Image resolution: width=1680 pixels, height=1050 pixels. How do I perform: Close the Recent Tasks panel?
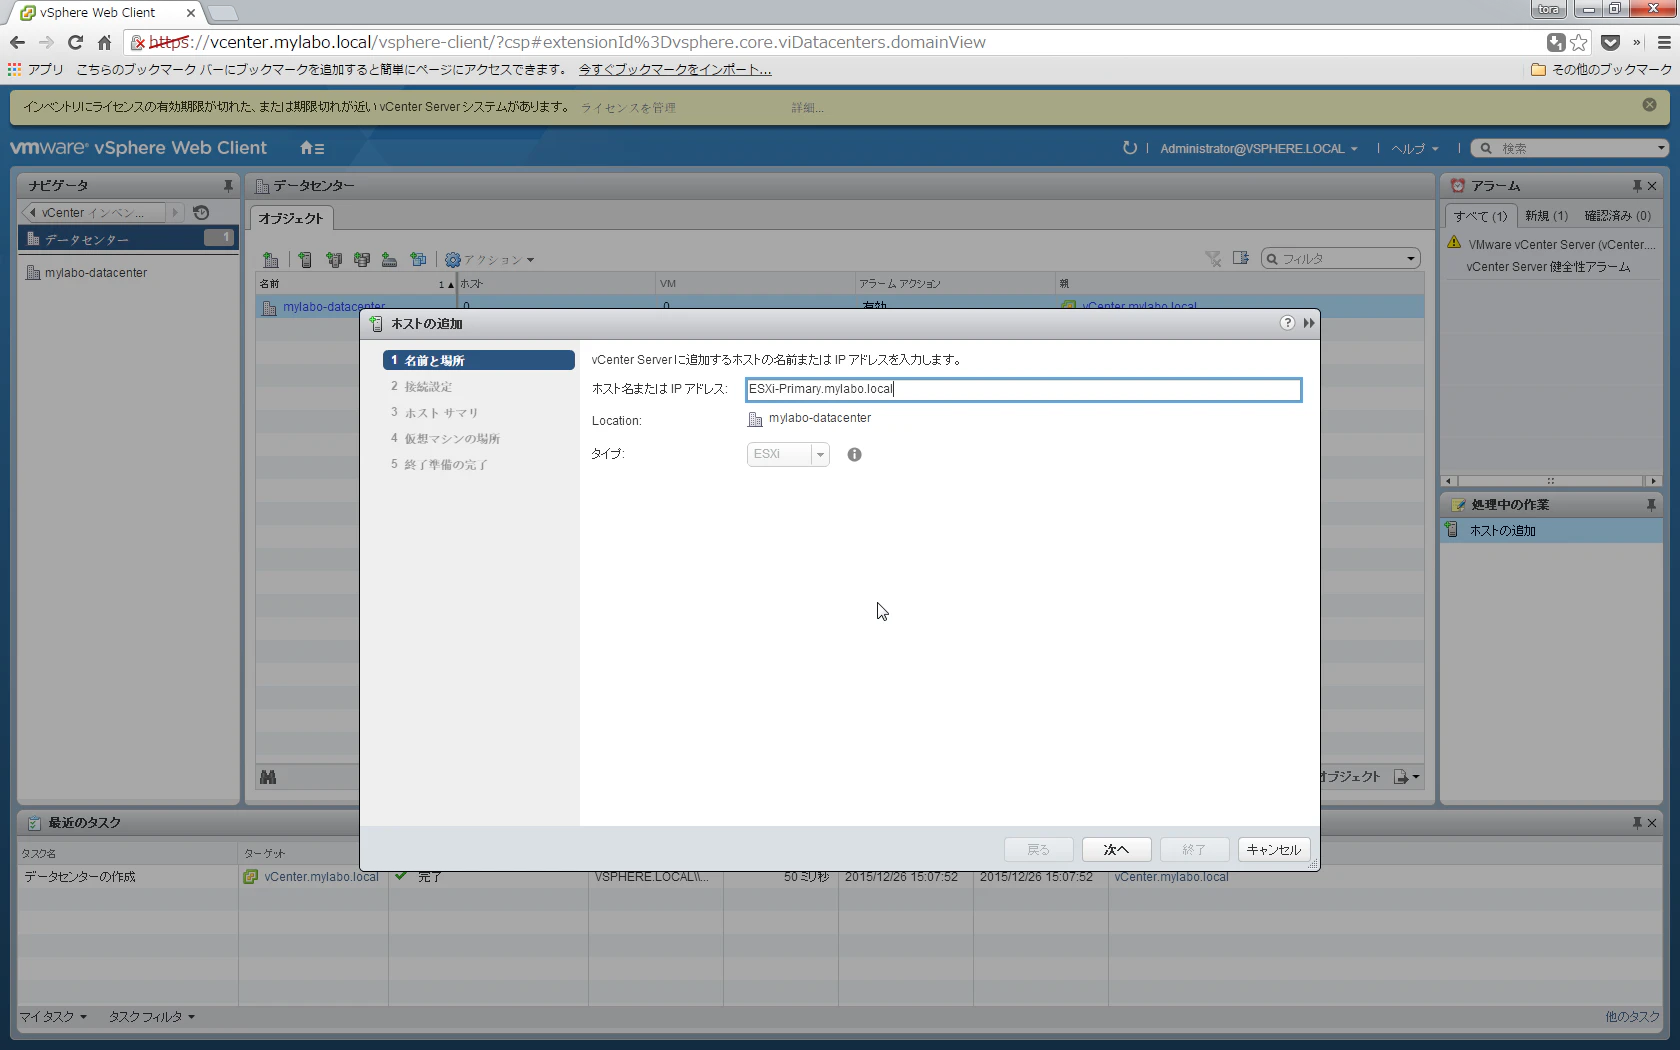pyautogui.click(x=1652, y=823)
